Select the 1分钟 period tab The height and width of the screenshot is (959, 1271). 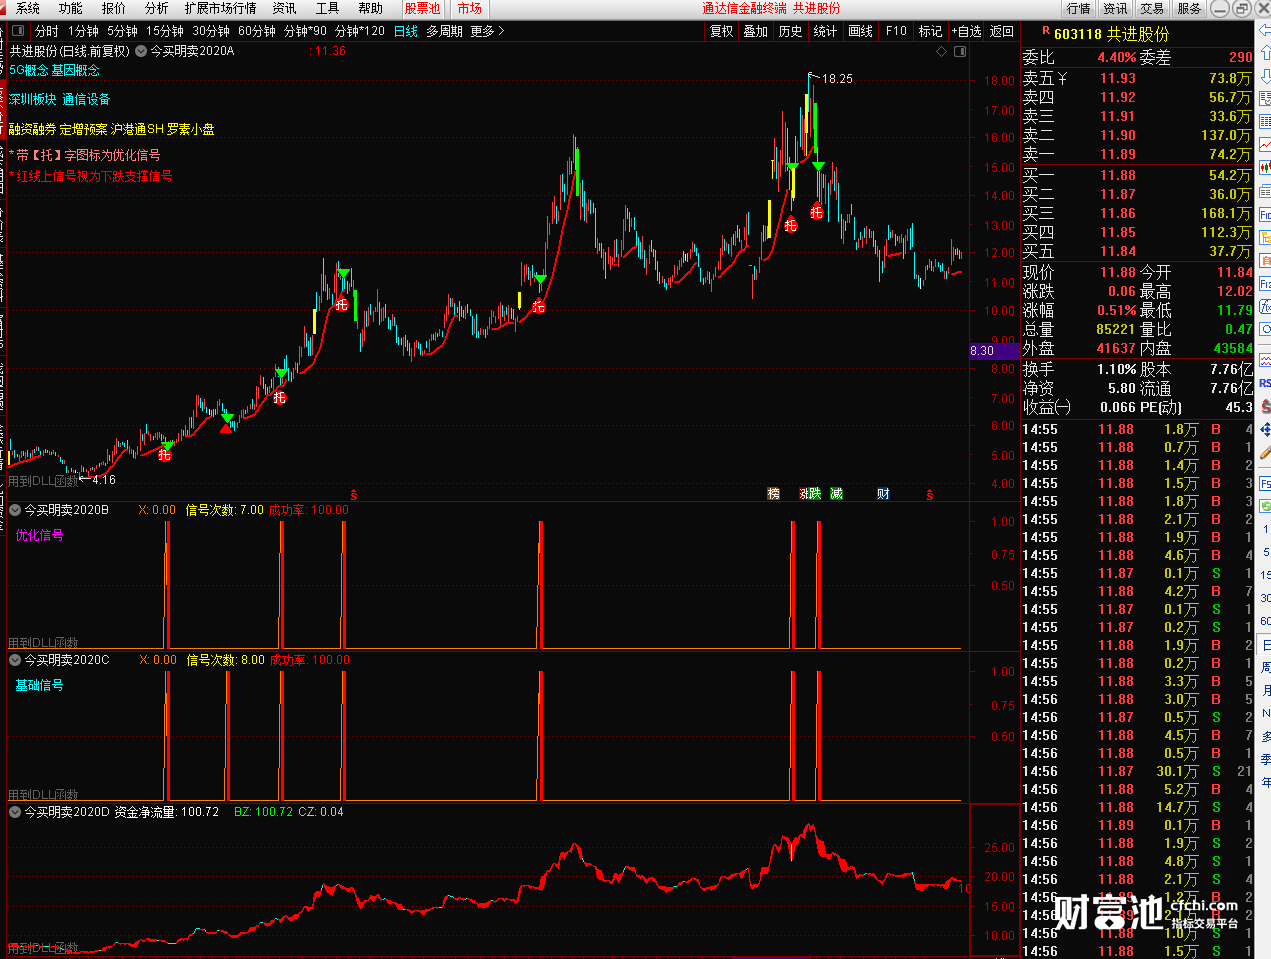point(83,31)
